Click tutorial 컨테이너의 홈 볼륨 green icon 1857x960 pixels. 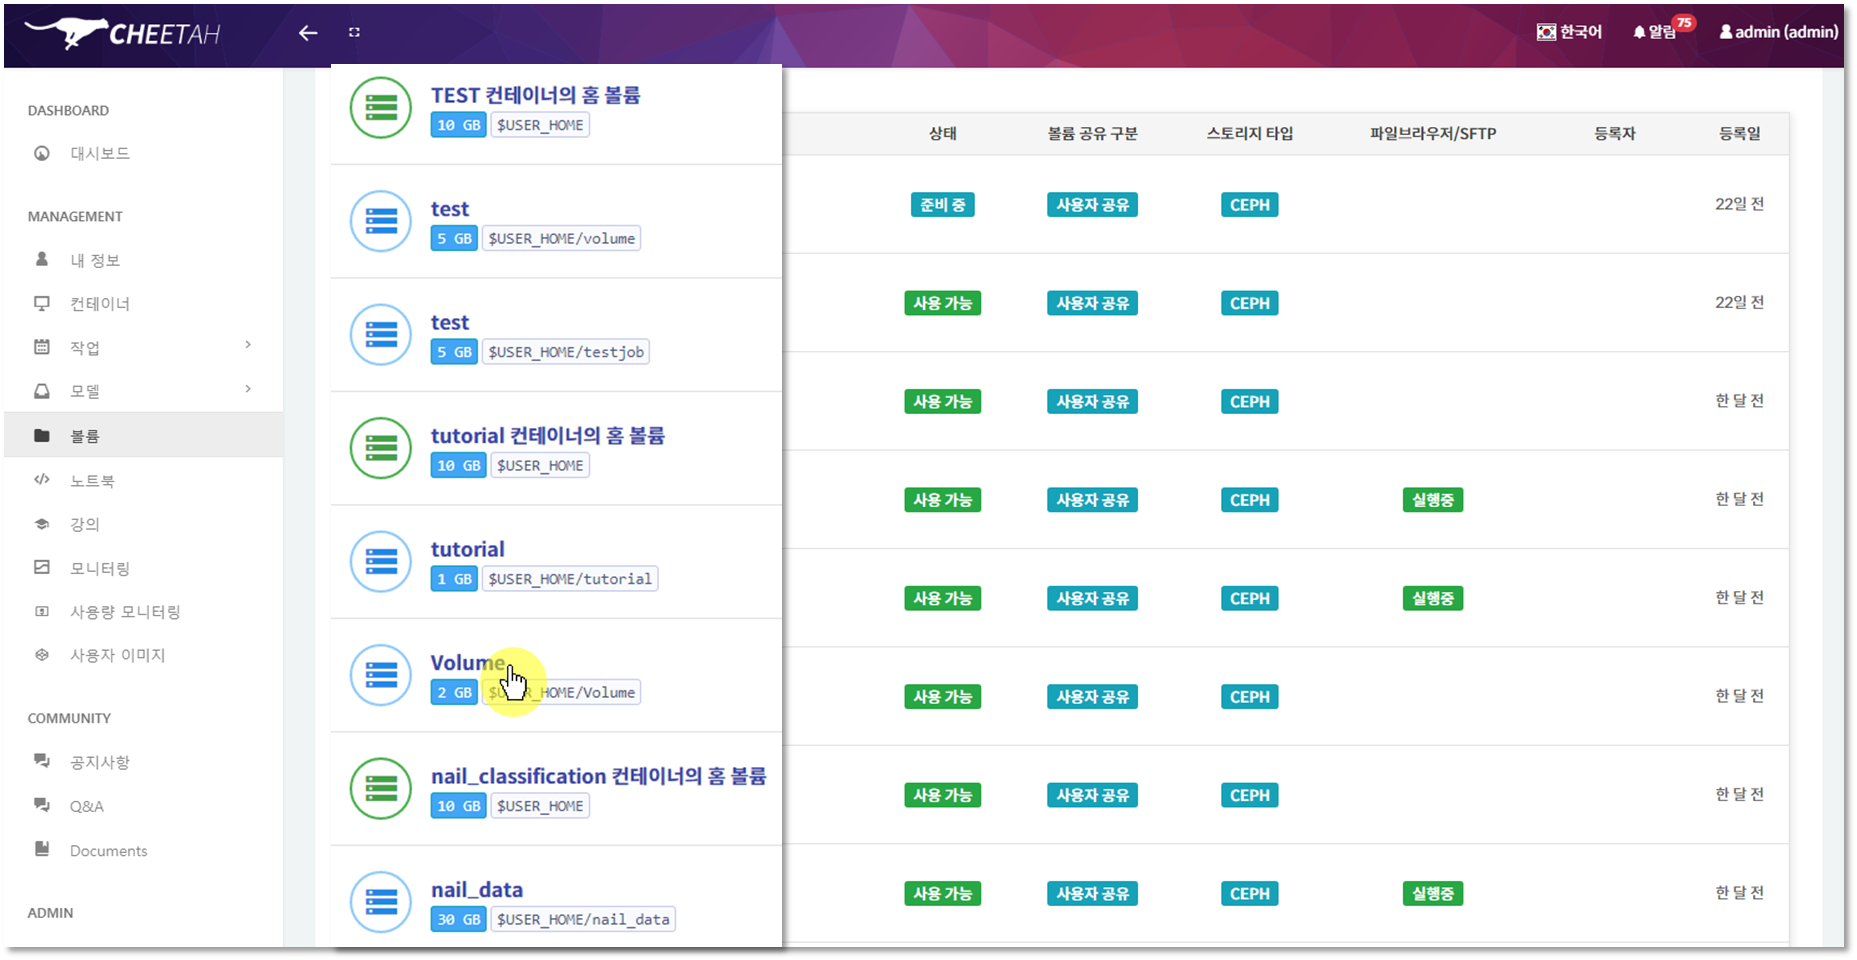pyautogui.click(x=381, y=448)
